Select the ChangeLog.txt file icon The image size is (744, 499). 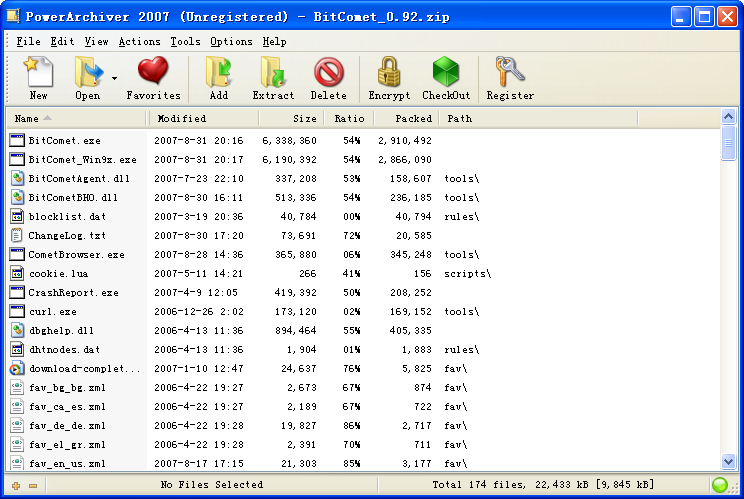(x=17, y=235)
